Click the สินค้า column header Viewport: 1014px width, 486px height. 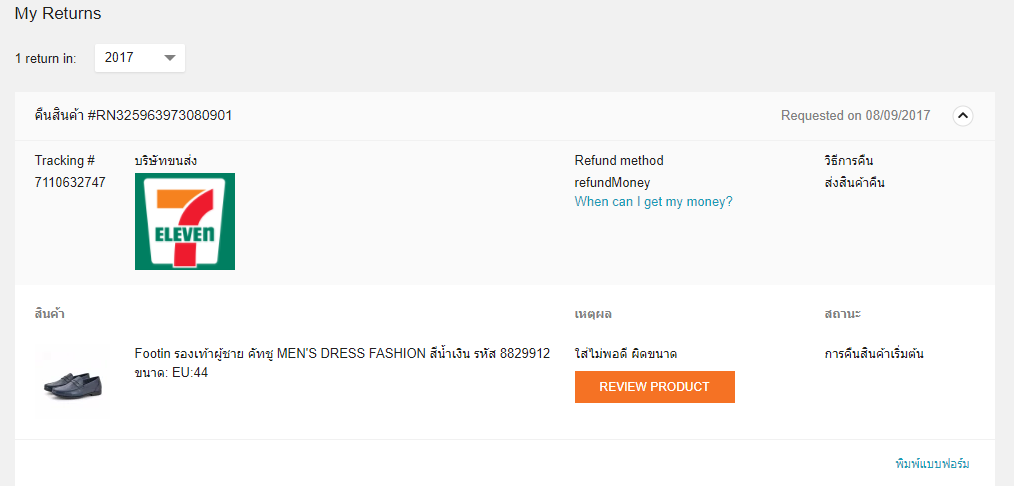(50, 314)
